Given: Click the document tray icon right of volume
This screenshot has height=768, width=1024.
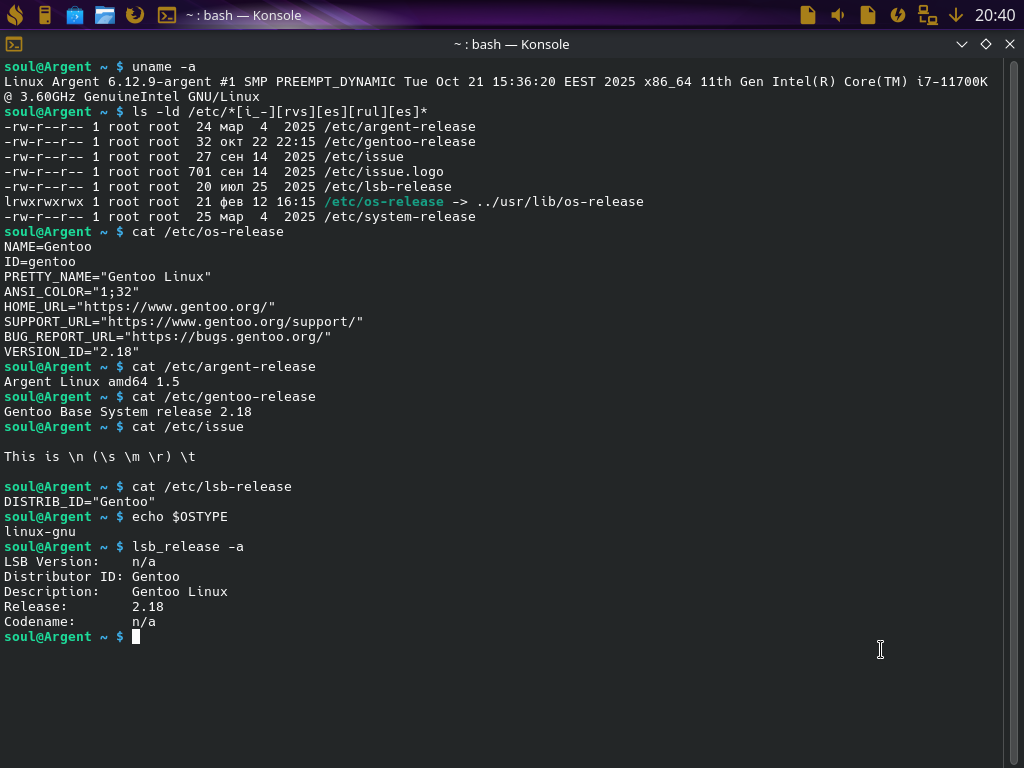Looking at the screenshot, I should [868, 15].
